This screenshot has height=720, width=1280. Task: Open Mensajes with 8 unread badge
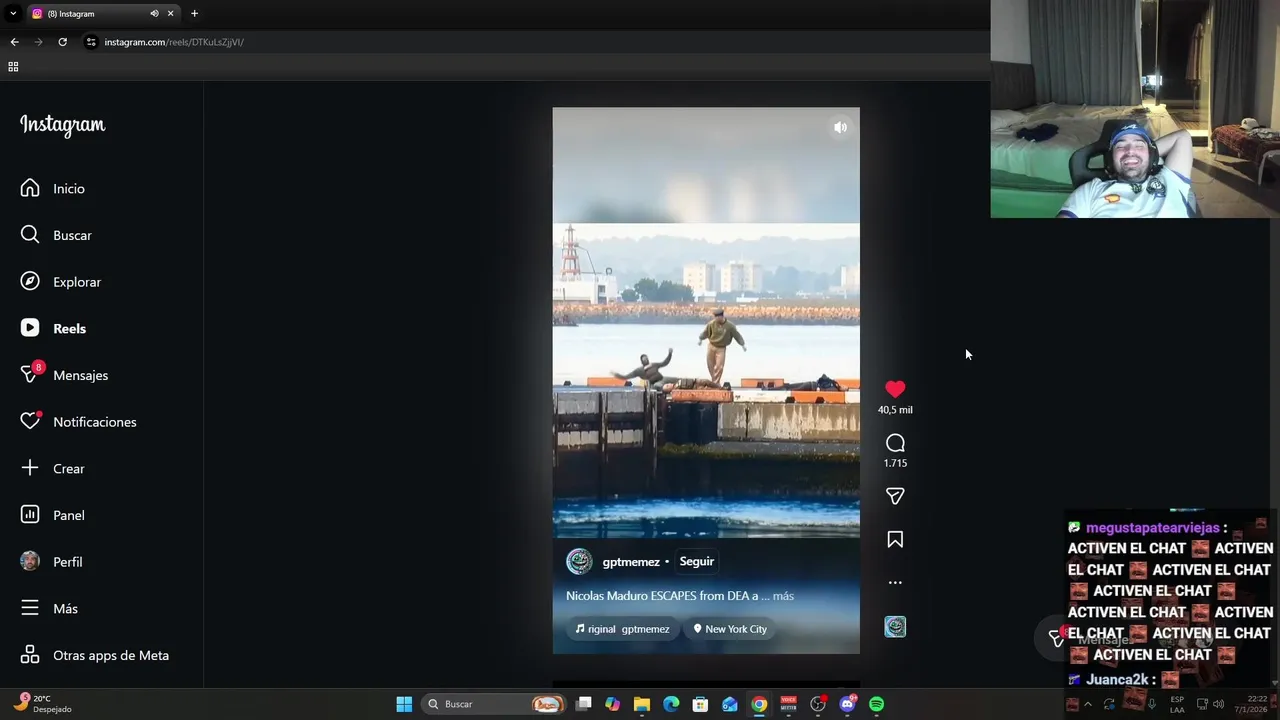pos(65,375)
